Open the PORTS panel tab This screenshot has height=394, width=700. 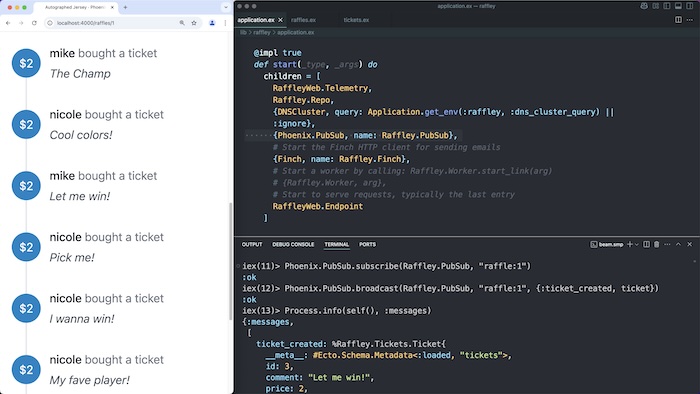pyautogui.click(x=367, y=245)
